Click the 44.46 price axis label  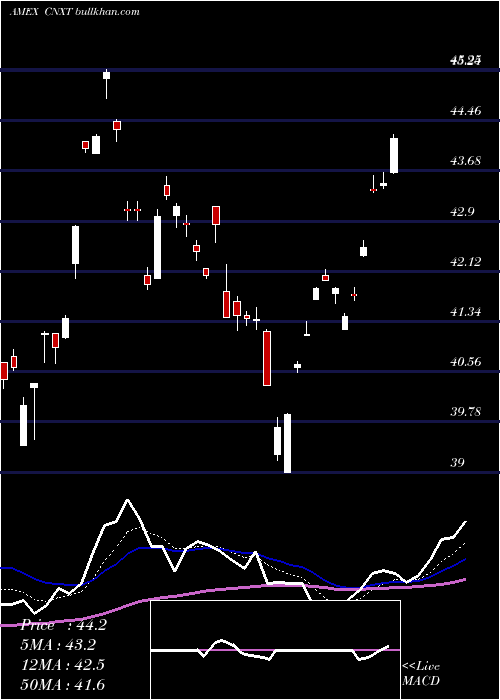tap(466, 110)
